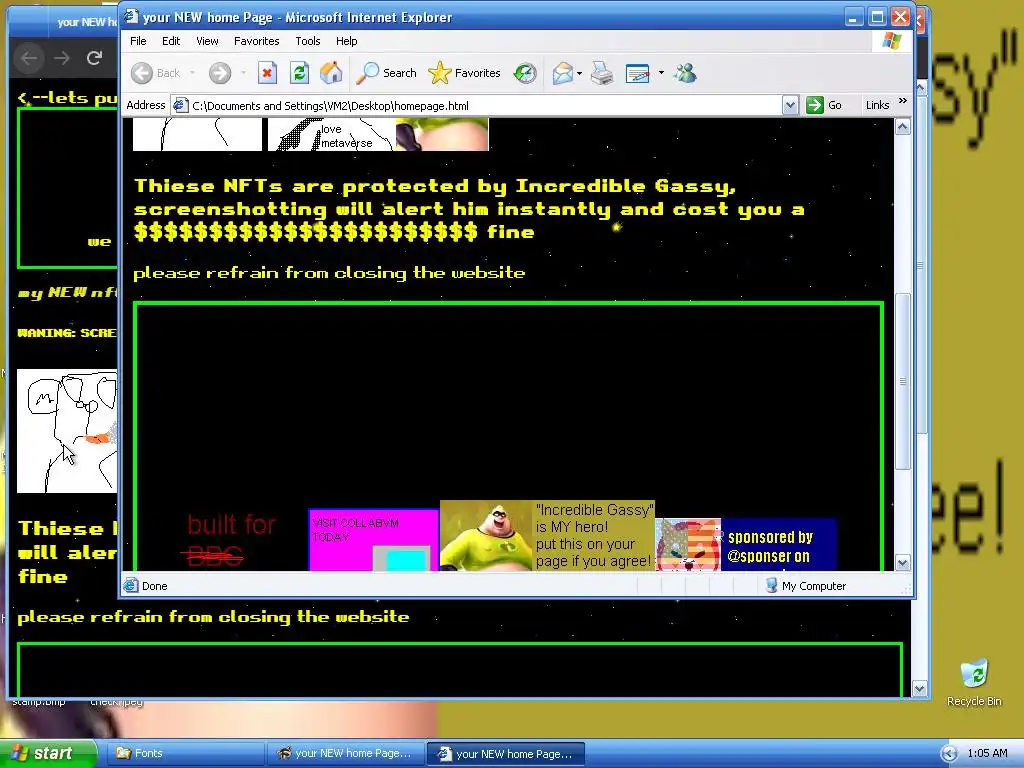Viewport: 1024px width, 768px height.
Task: Open the View menu
Action: coord(207,41)
